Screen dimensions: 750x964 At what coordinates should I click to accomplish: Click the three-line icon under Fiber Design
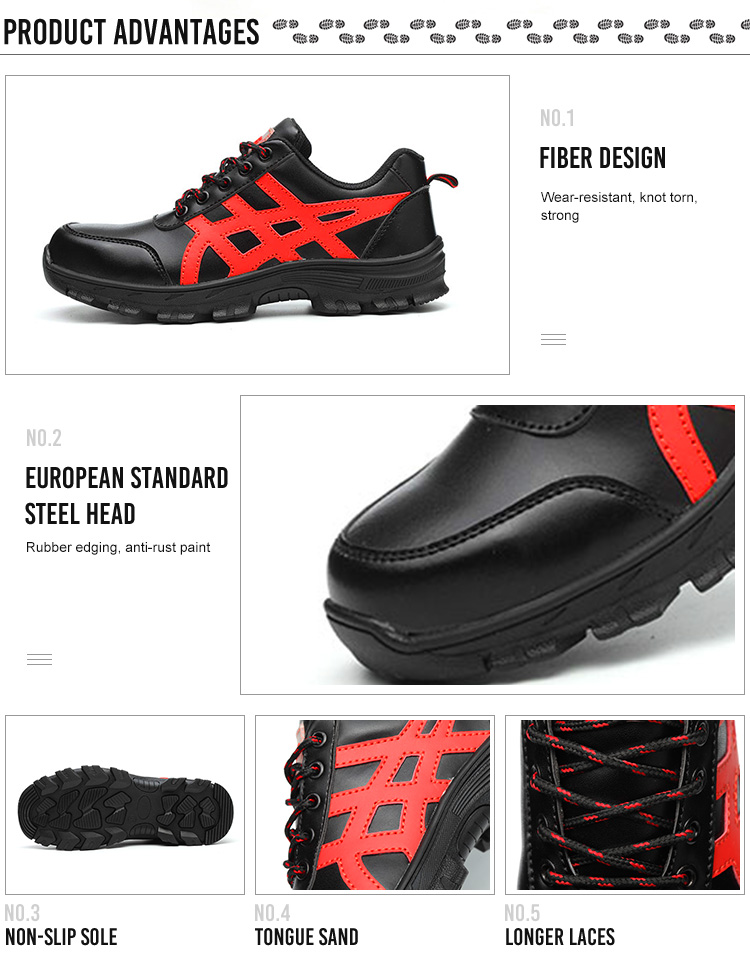pyautogui.click(x=553, y=339)
